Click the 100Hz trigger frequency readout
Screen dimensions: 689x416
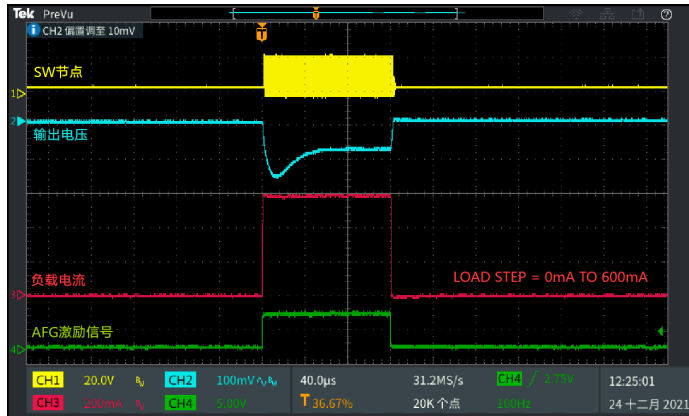coord(514,403)
